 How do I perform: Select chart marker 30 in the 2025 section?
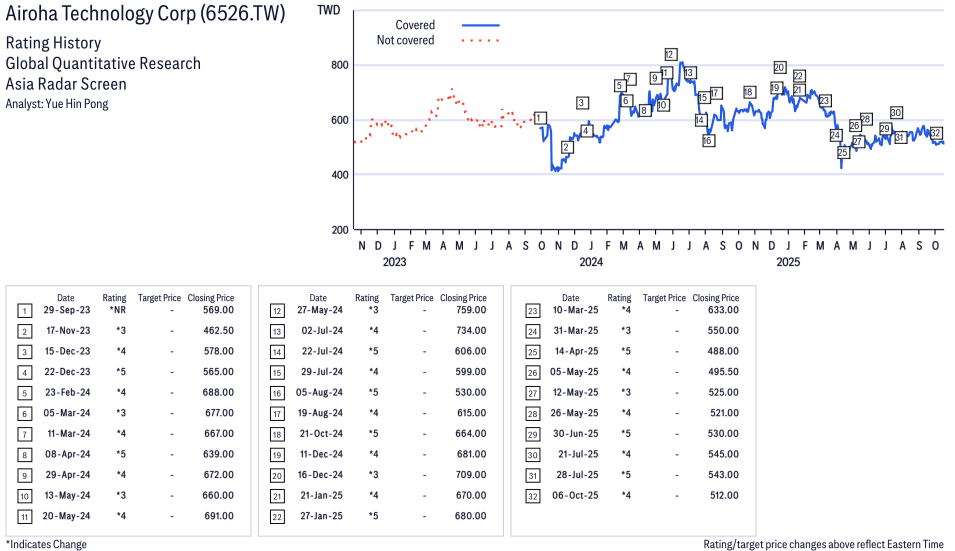click(896, 112)
